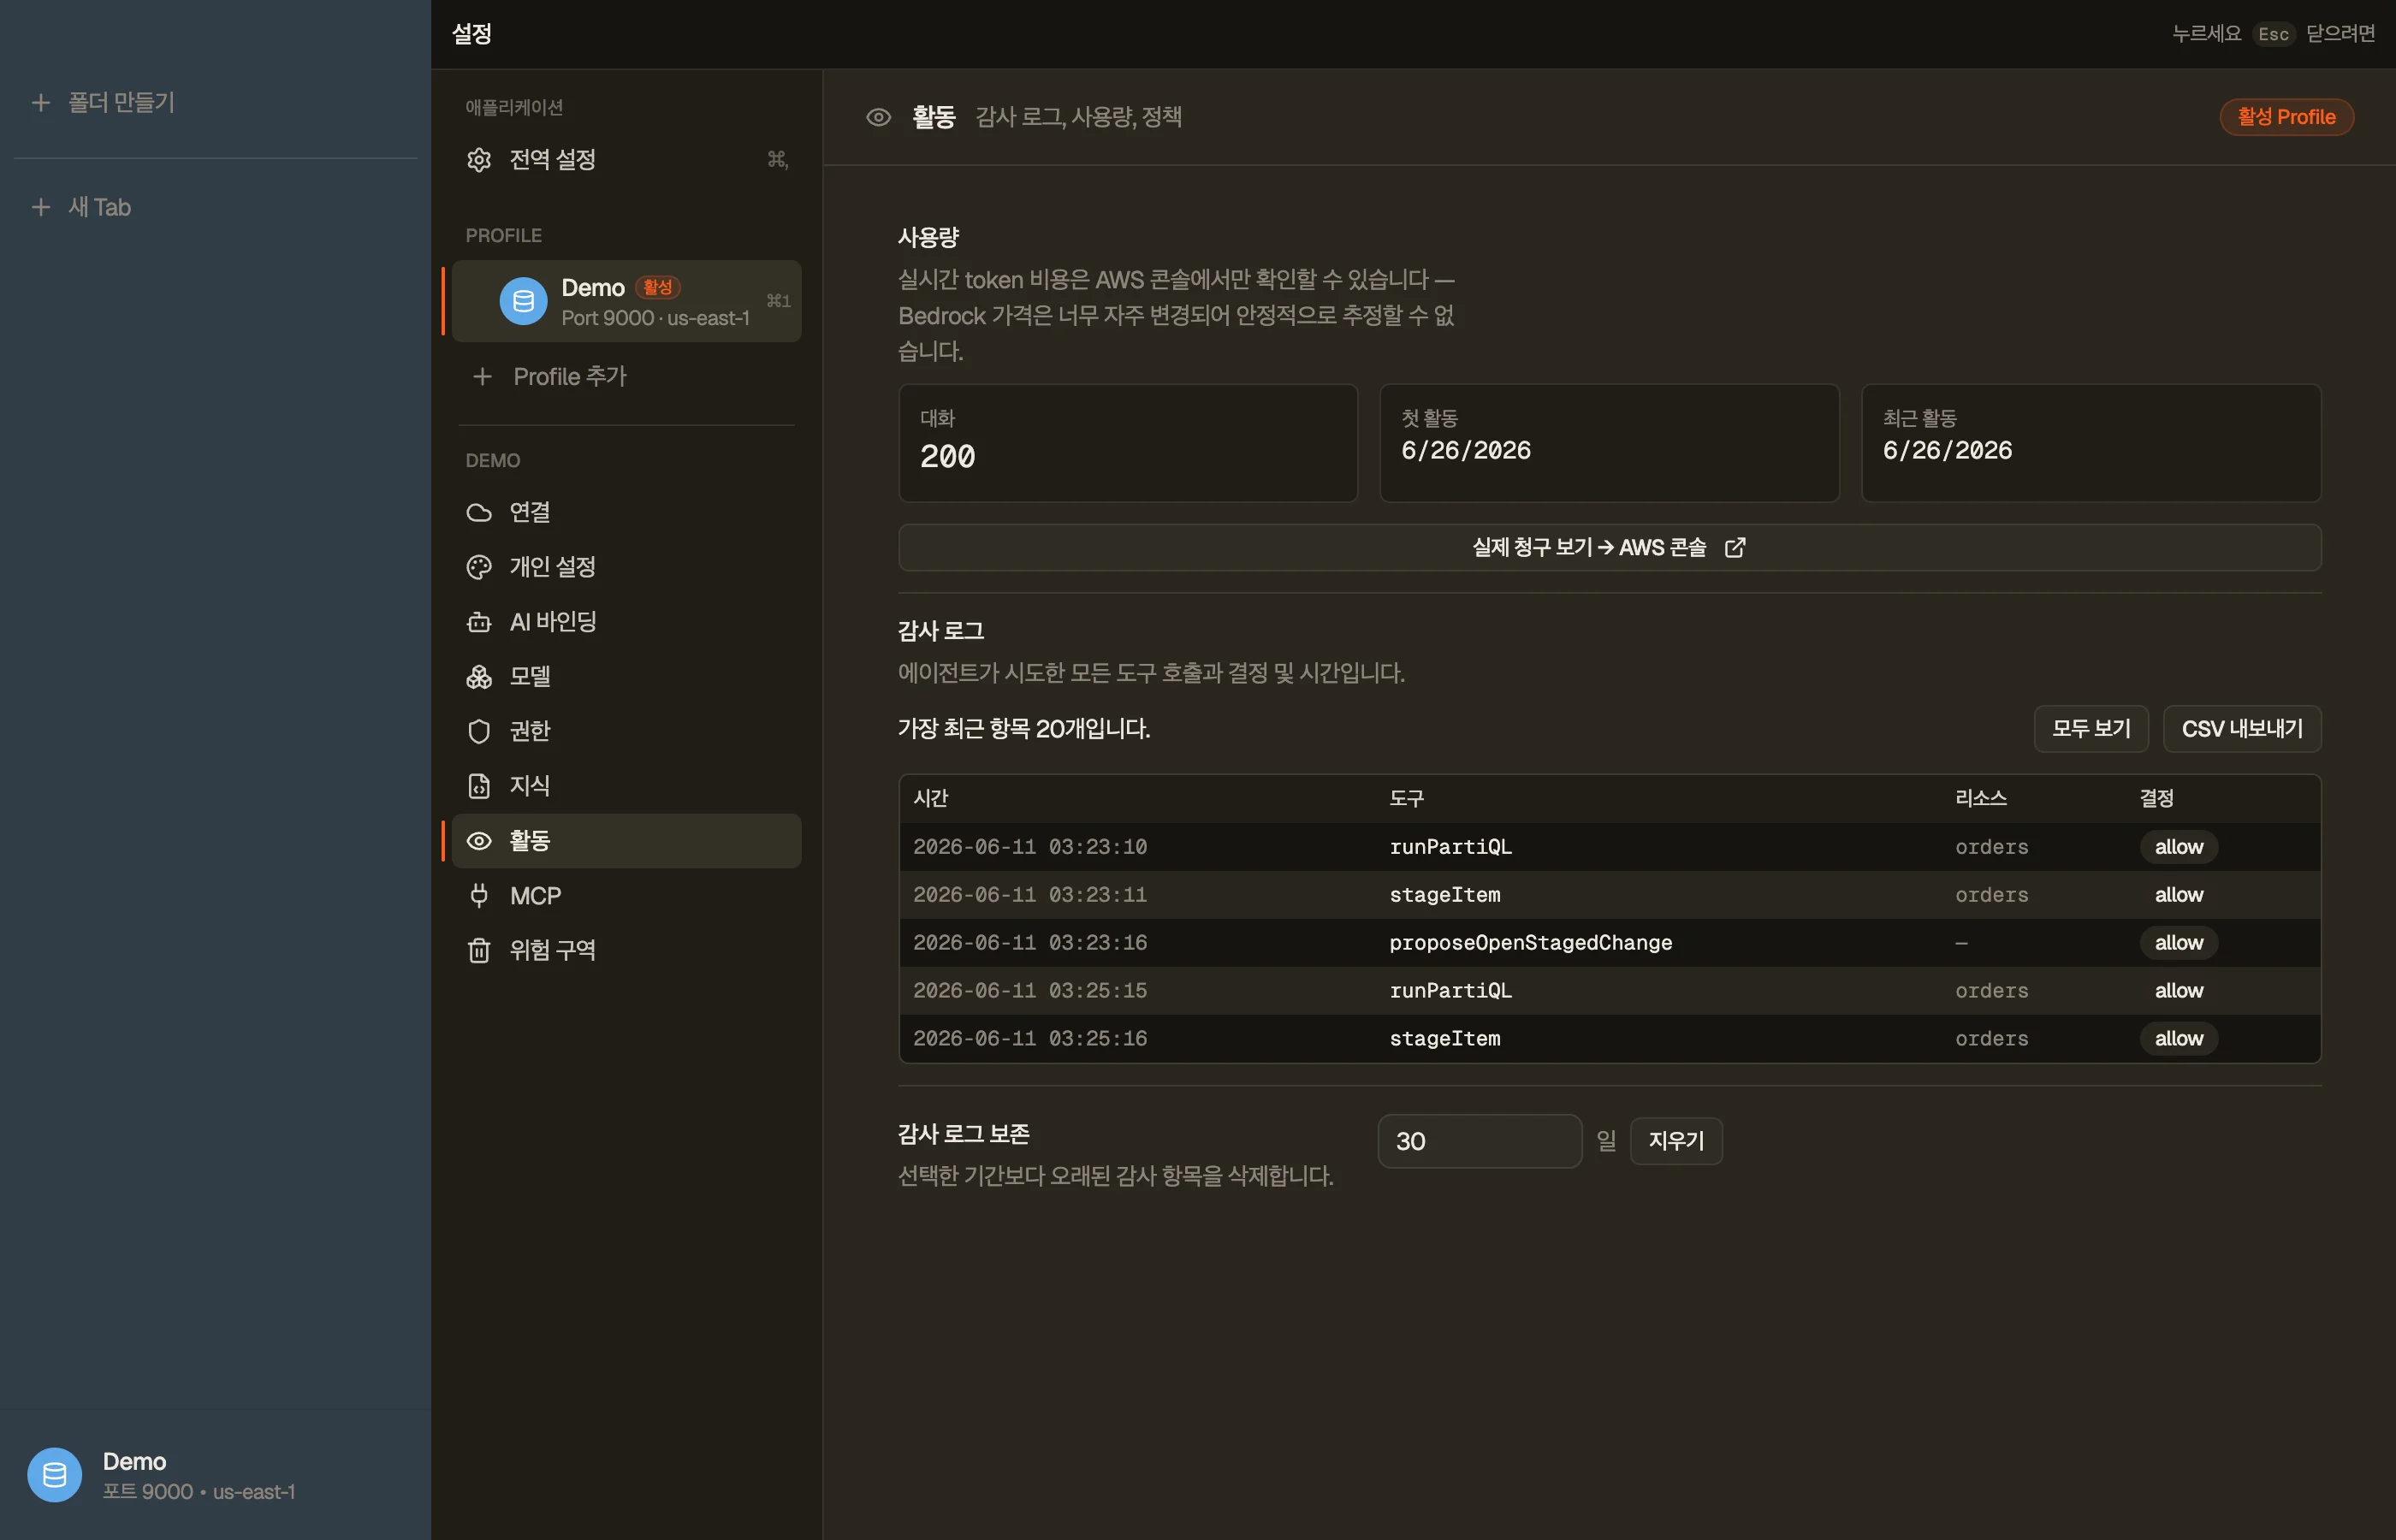Open 실제 청구 보기 → AWS 콘솔 link
This screenshot has height=1540, width=2396.
click(1609, 548)
